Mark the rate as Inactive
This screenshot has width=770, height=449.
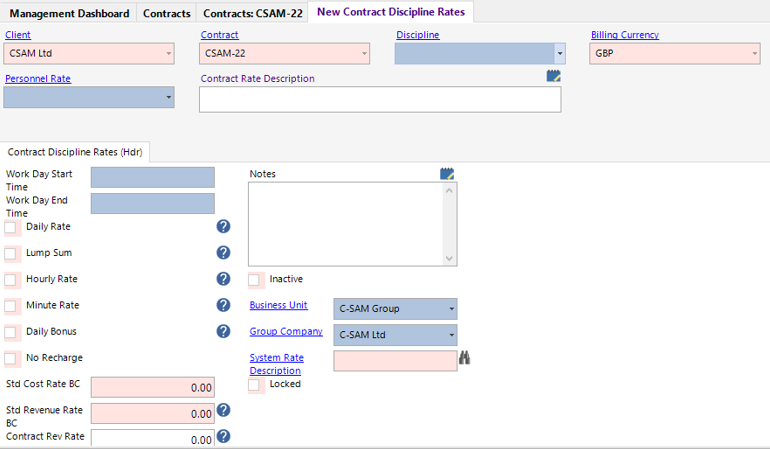pos(254,280)
